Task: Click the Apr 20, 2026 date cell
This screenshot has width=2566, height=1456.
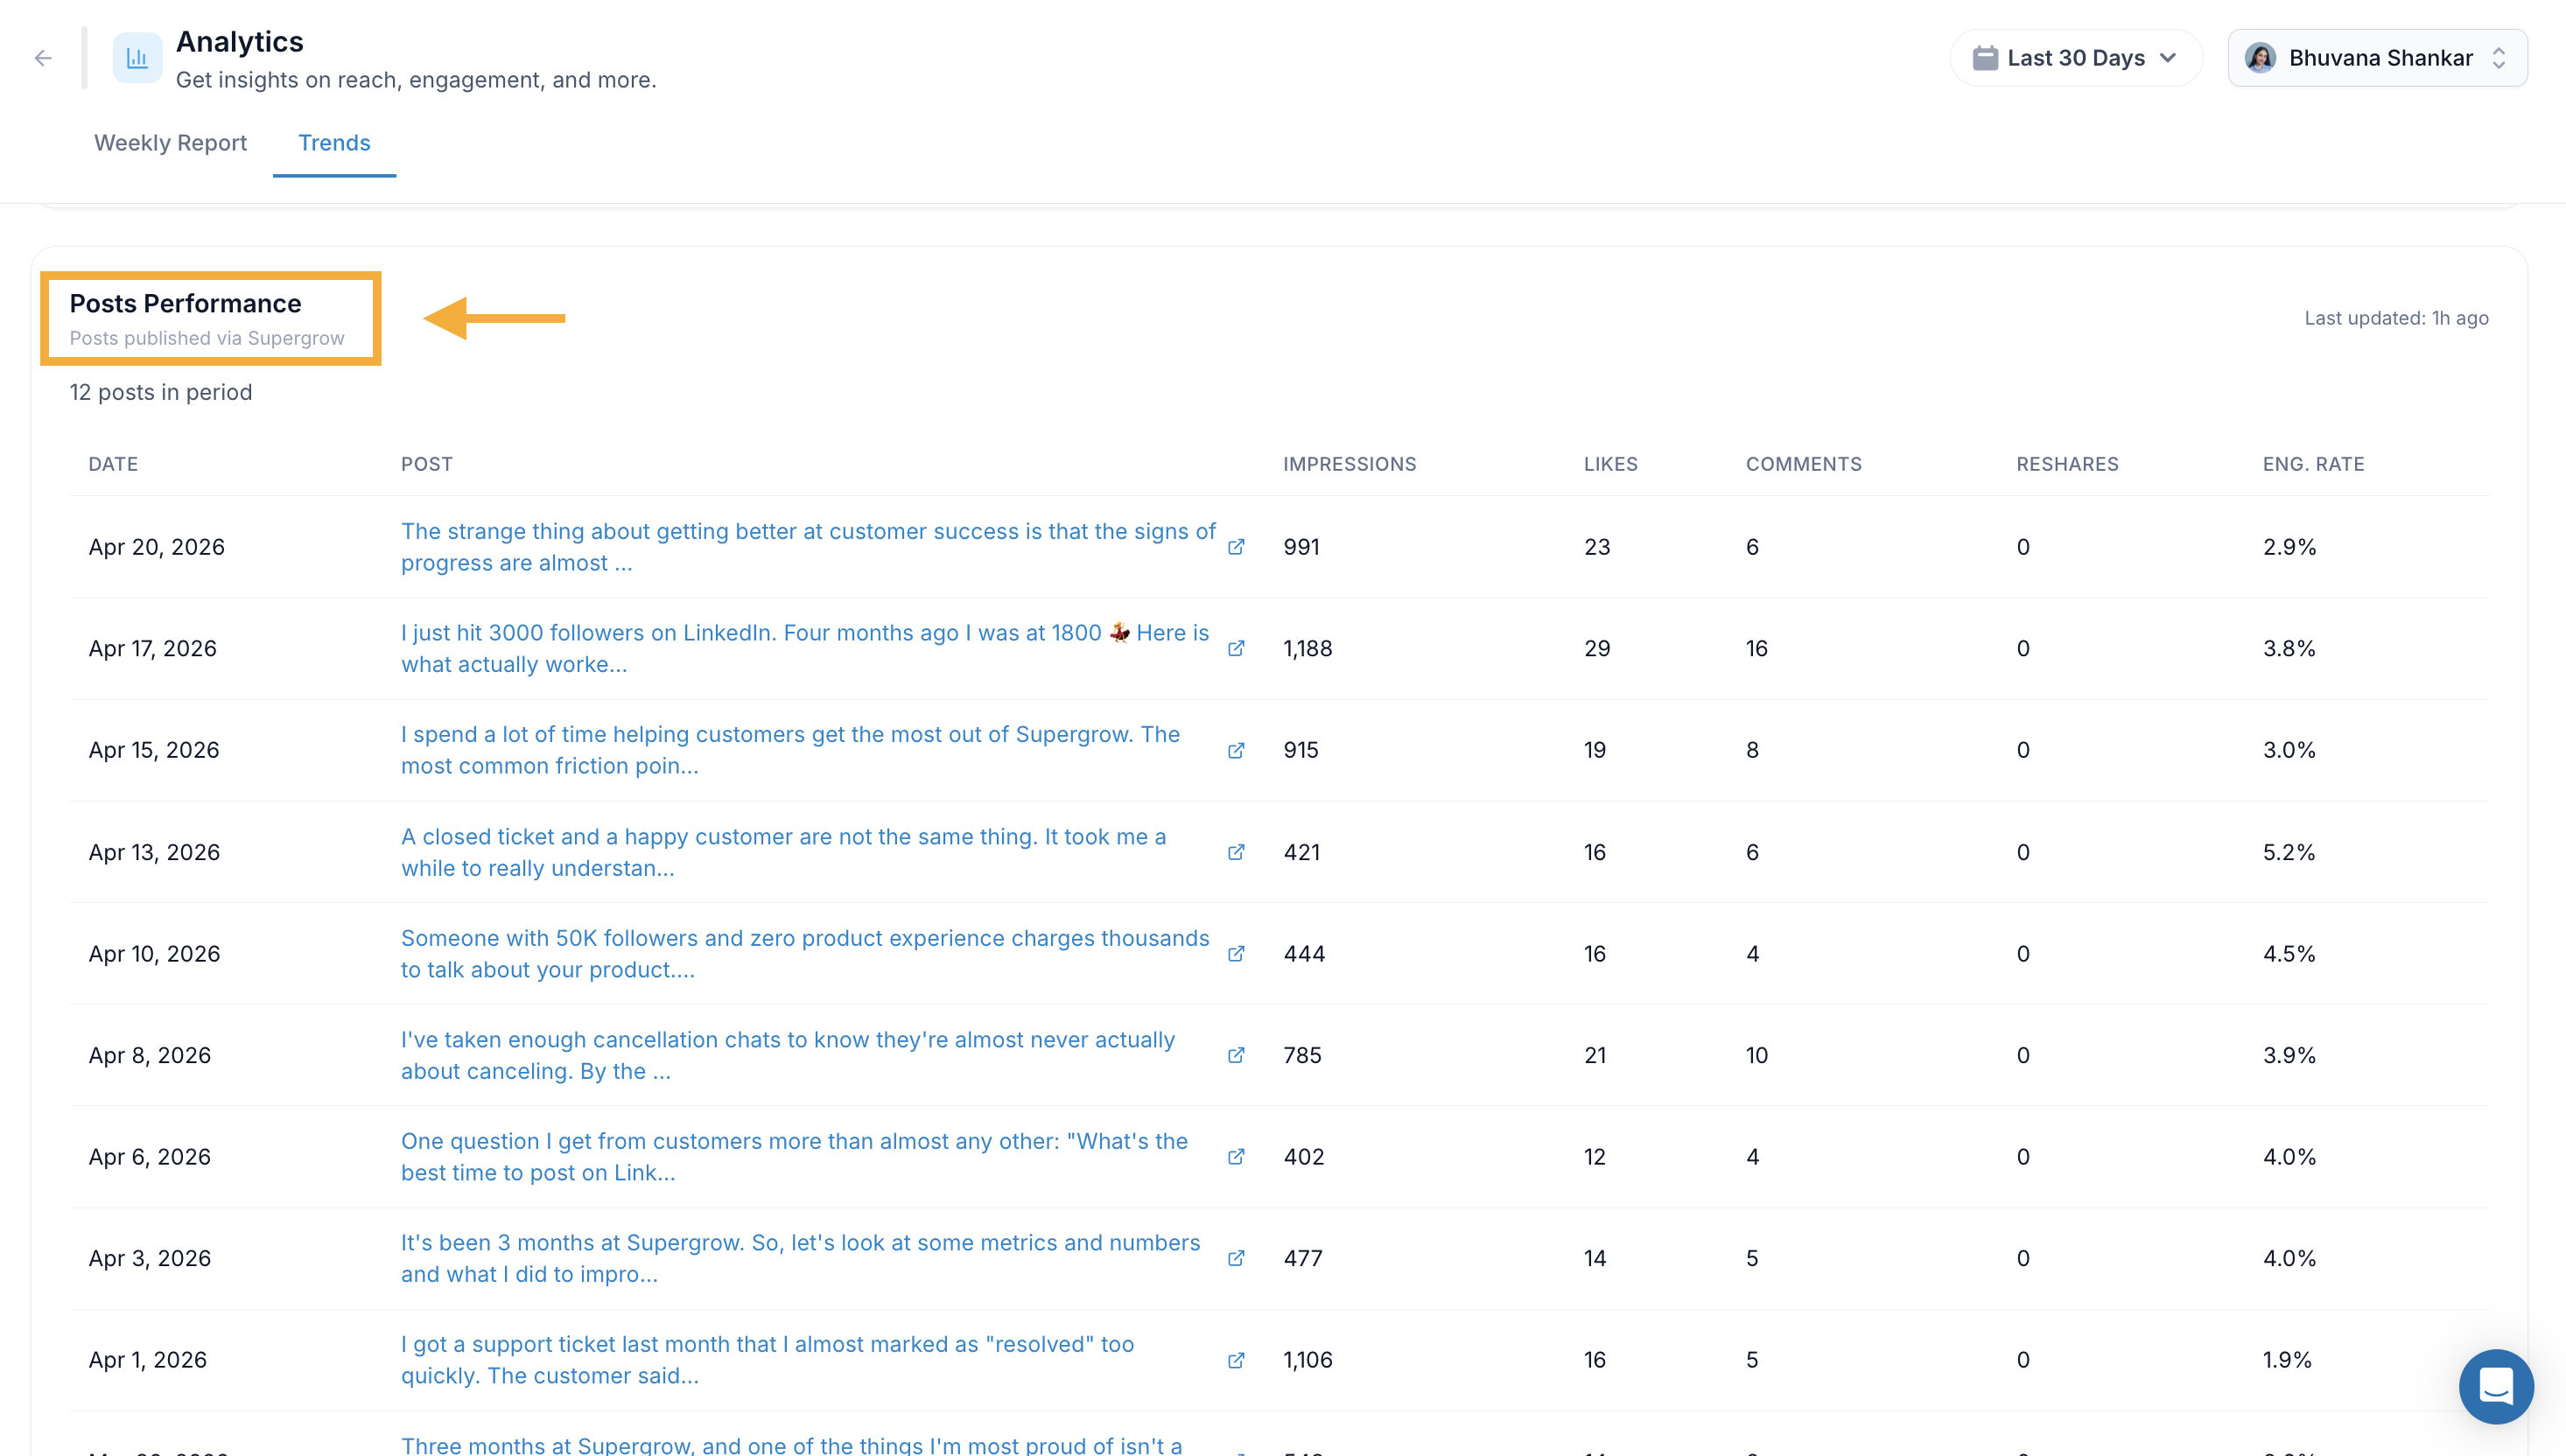Action: coord(156,547)
